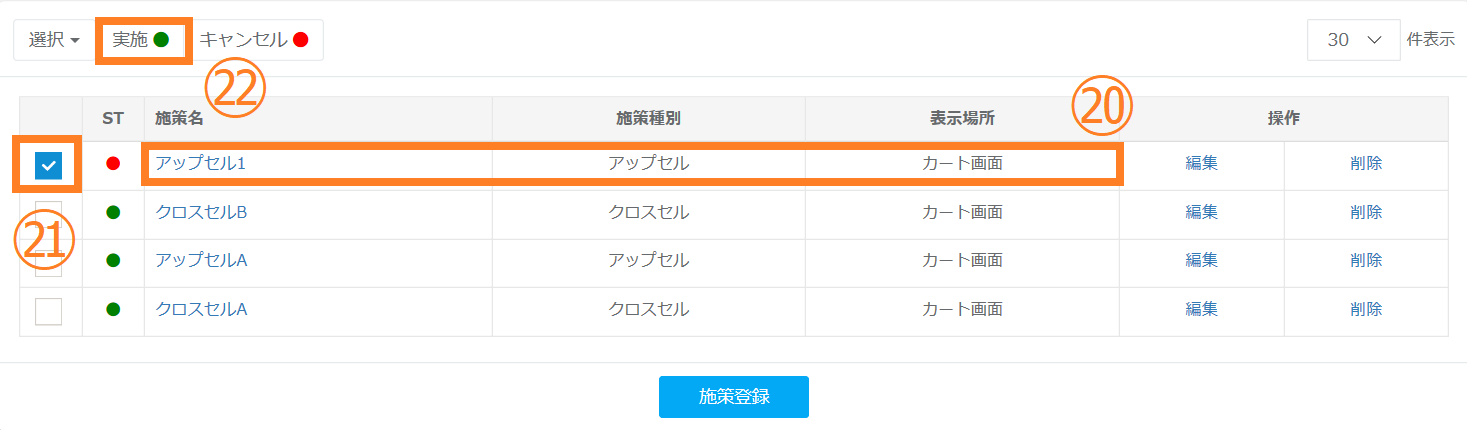This screenshot has width=1467, height=430.
Task: Click the 施策登録 button
Action: 733,396
